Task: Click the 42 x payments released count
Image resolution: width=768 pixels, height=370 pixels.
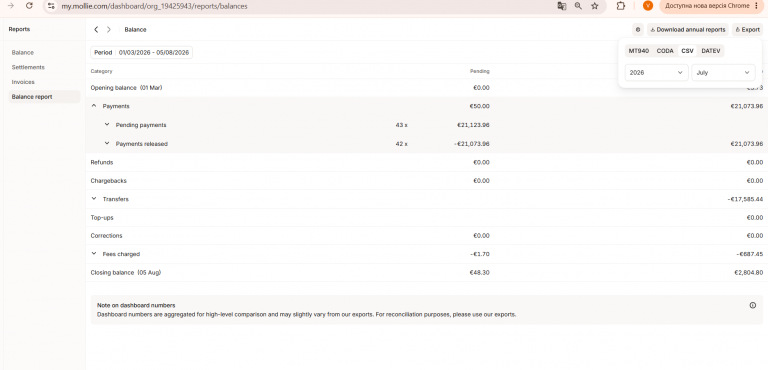Action: [402, 144]
